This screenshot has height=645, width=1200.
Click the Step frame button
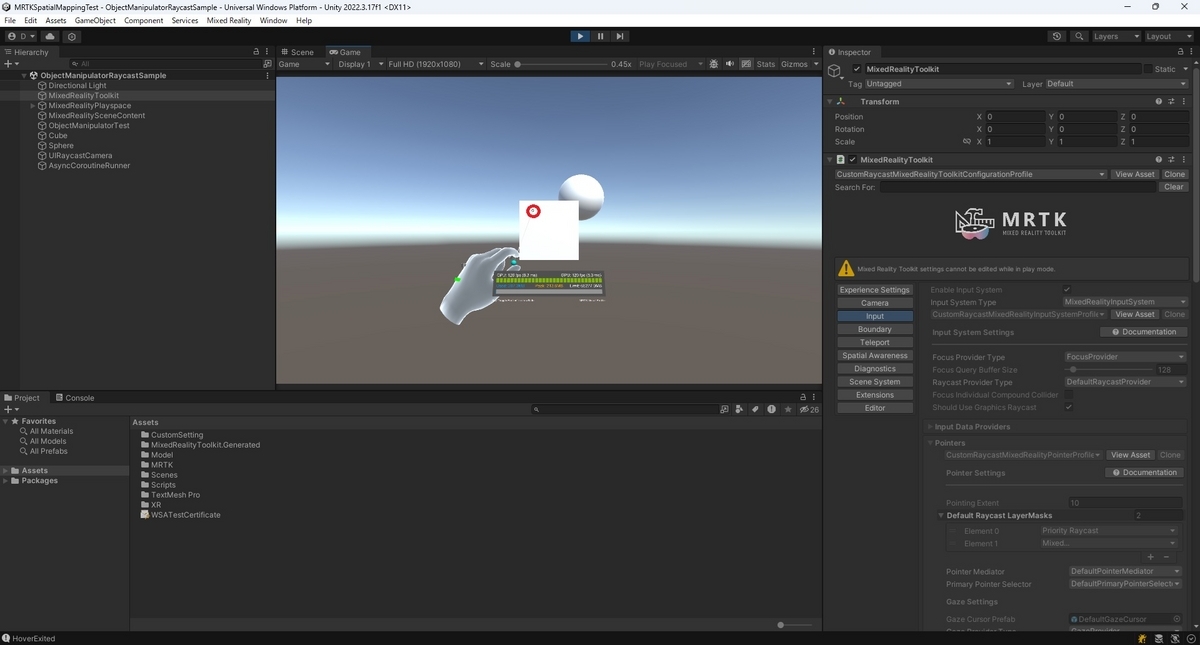pyautogui.click(x=620, y=36)
